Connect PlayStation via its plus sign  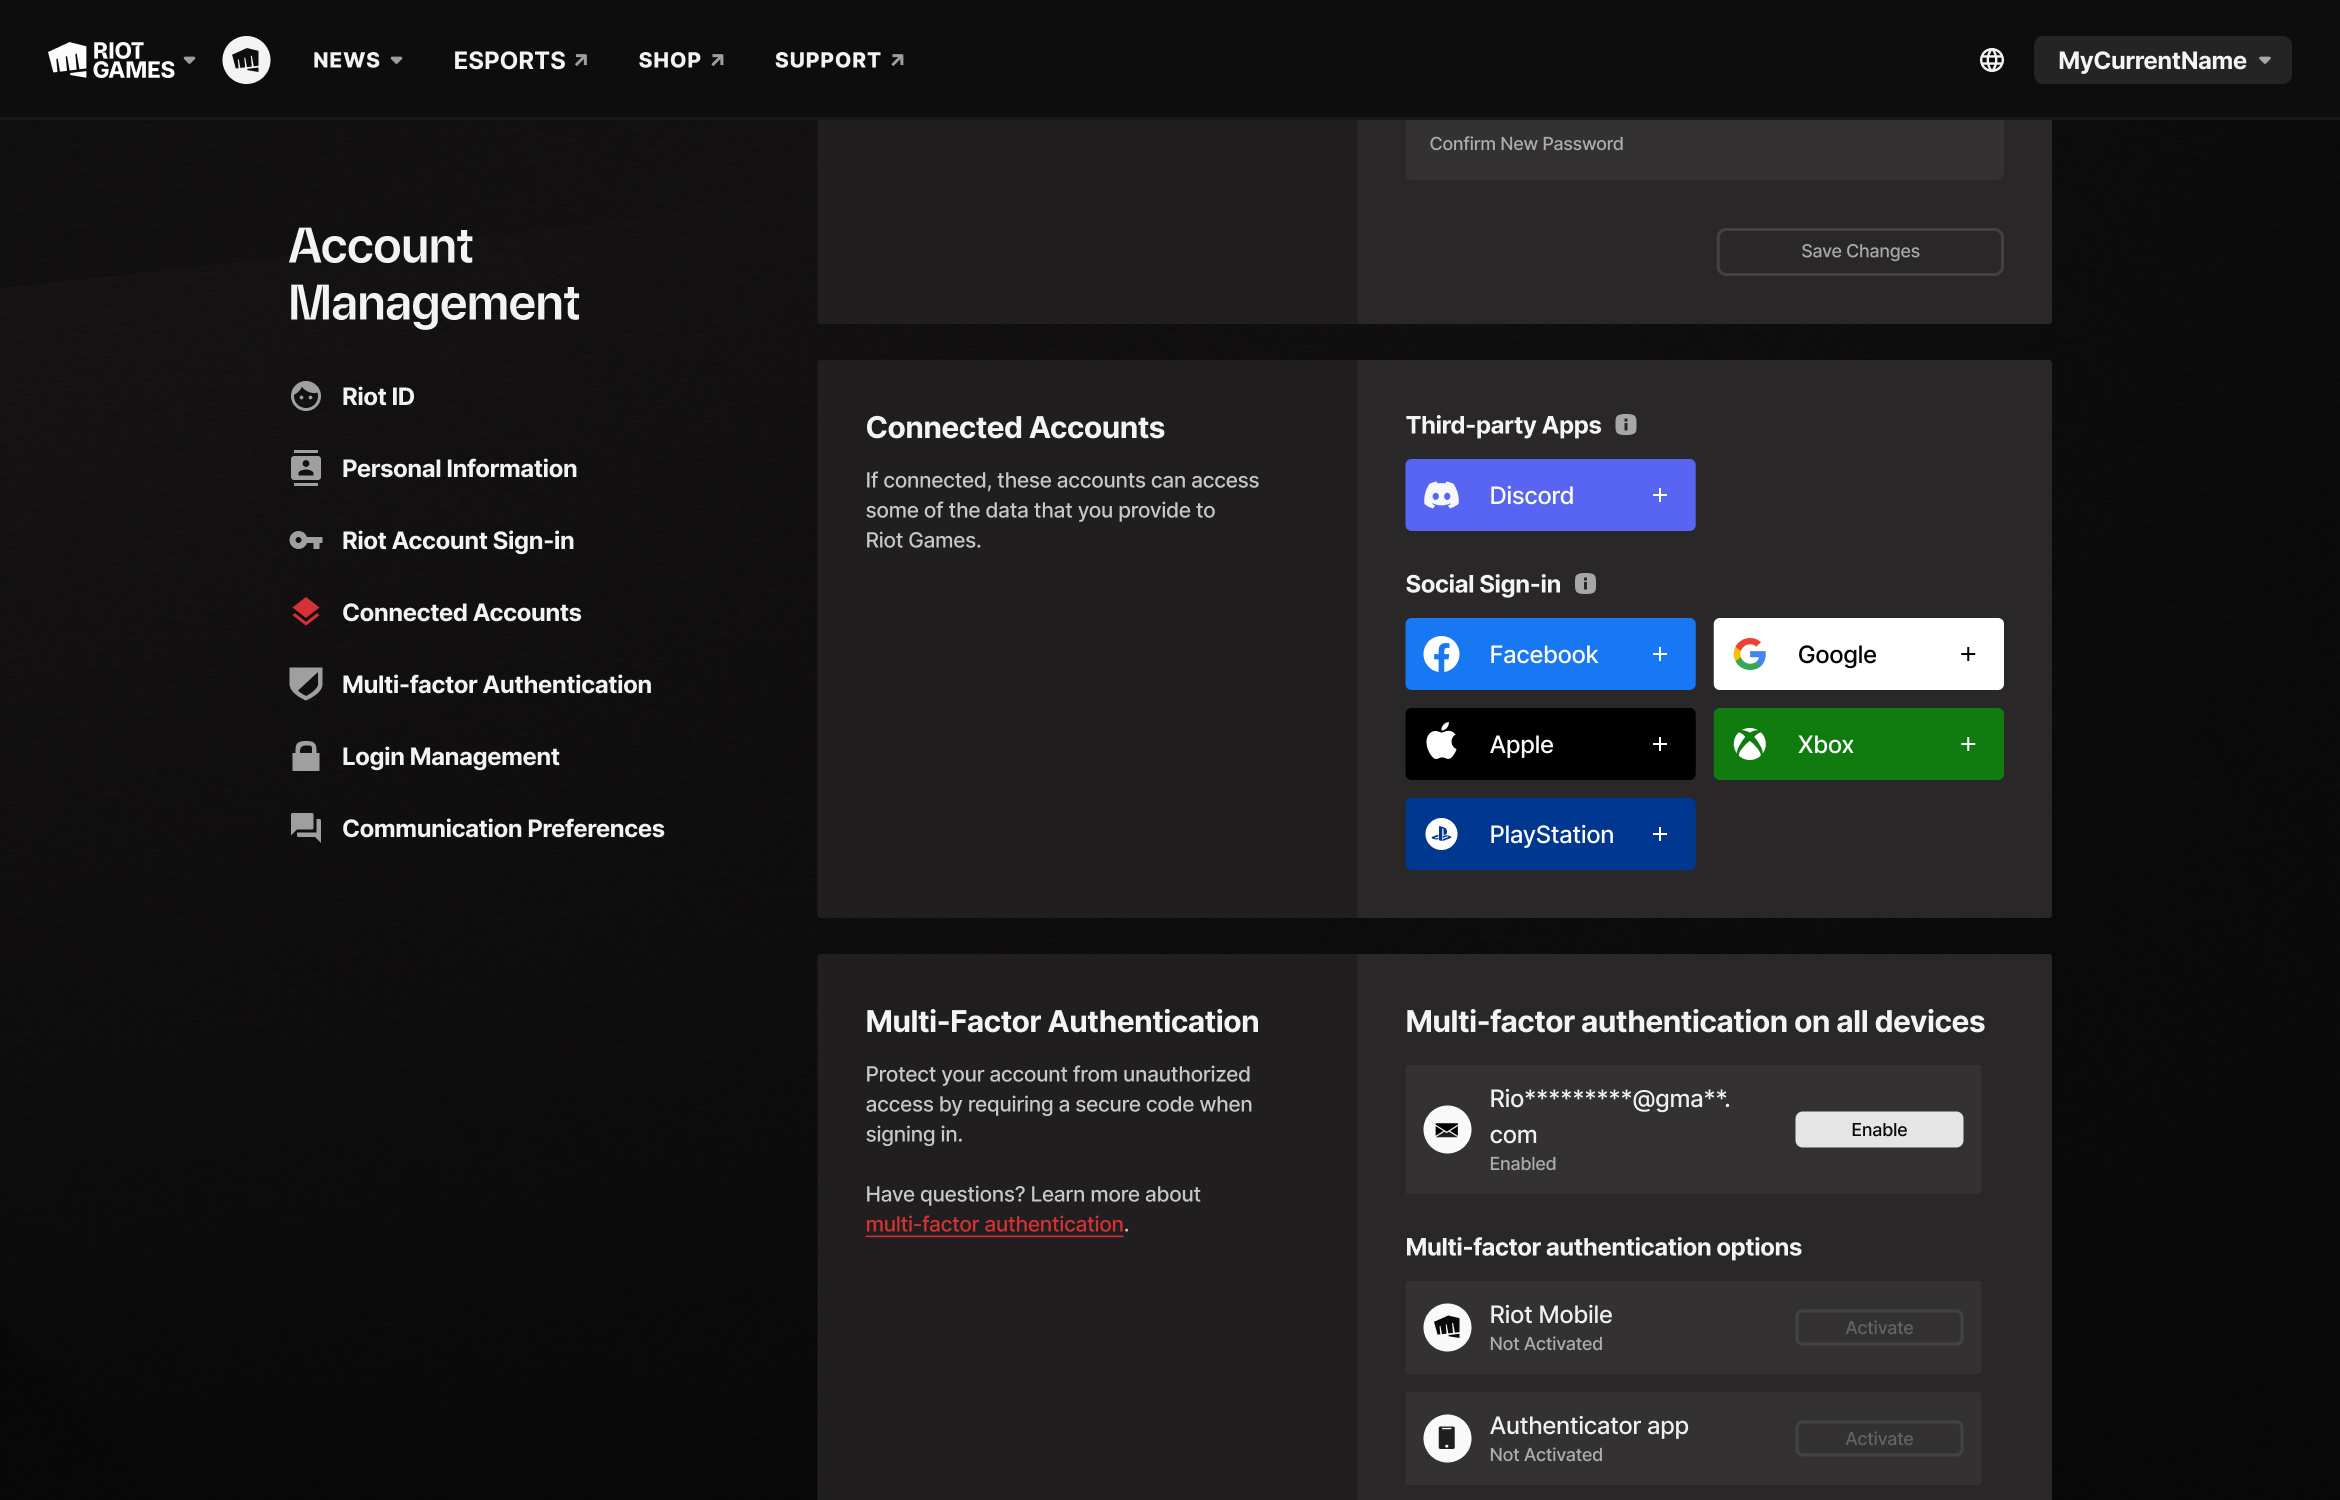click(x=1660, y=834)
